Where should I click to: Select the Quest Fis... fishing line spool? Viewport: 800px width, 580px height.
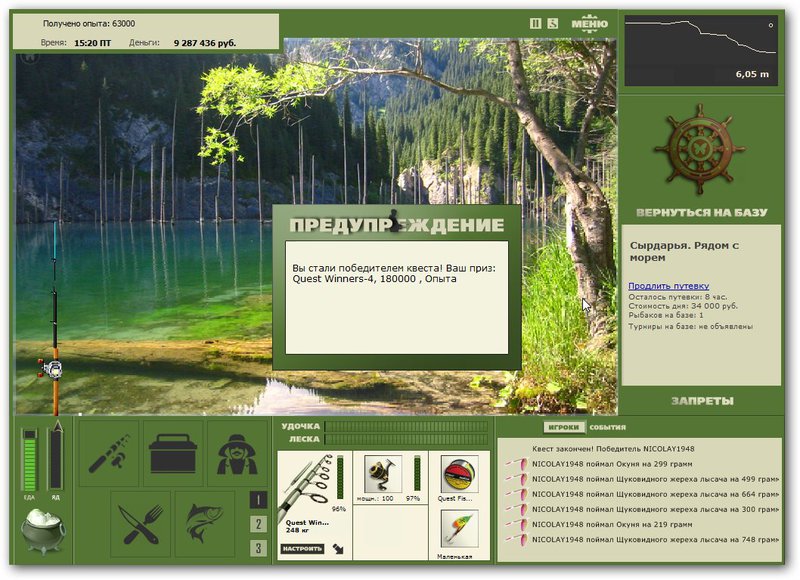459,474
